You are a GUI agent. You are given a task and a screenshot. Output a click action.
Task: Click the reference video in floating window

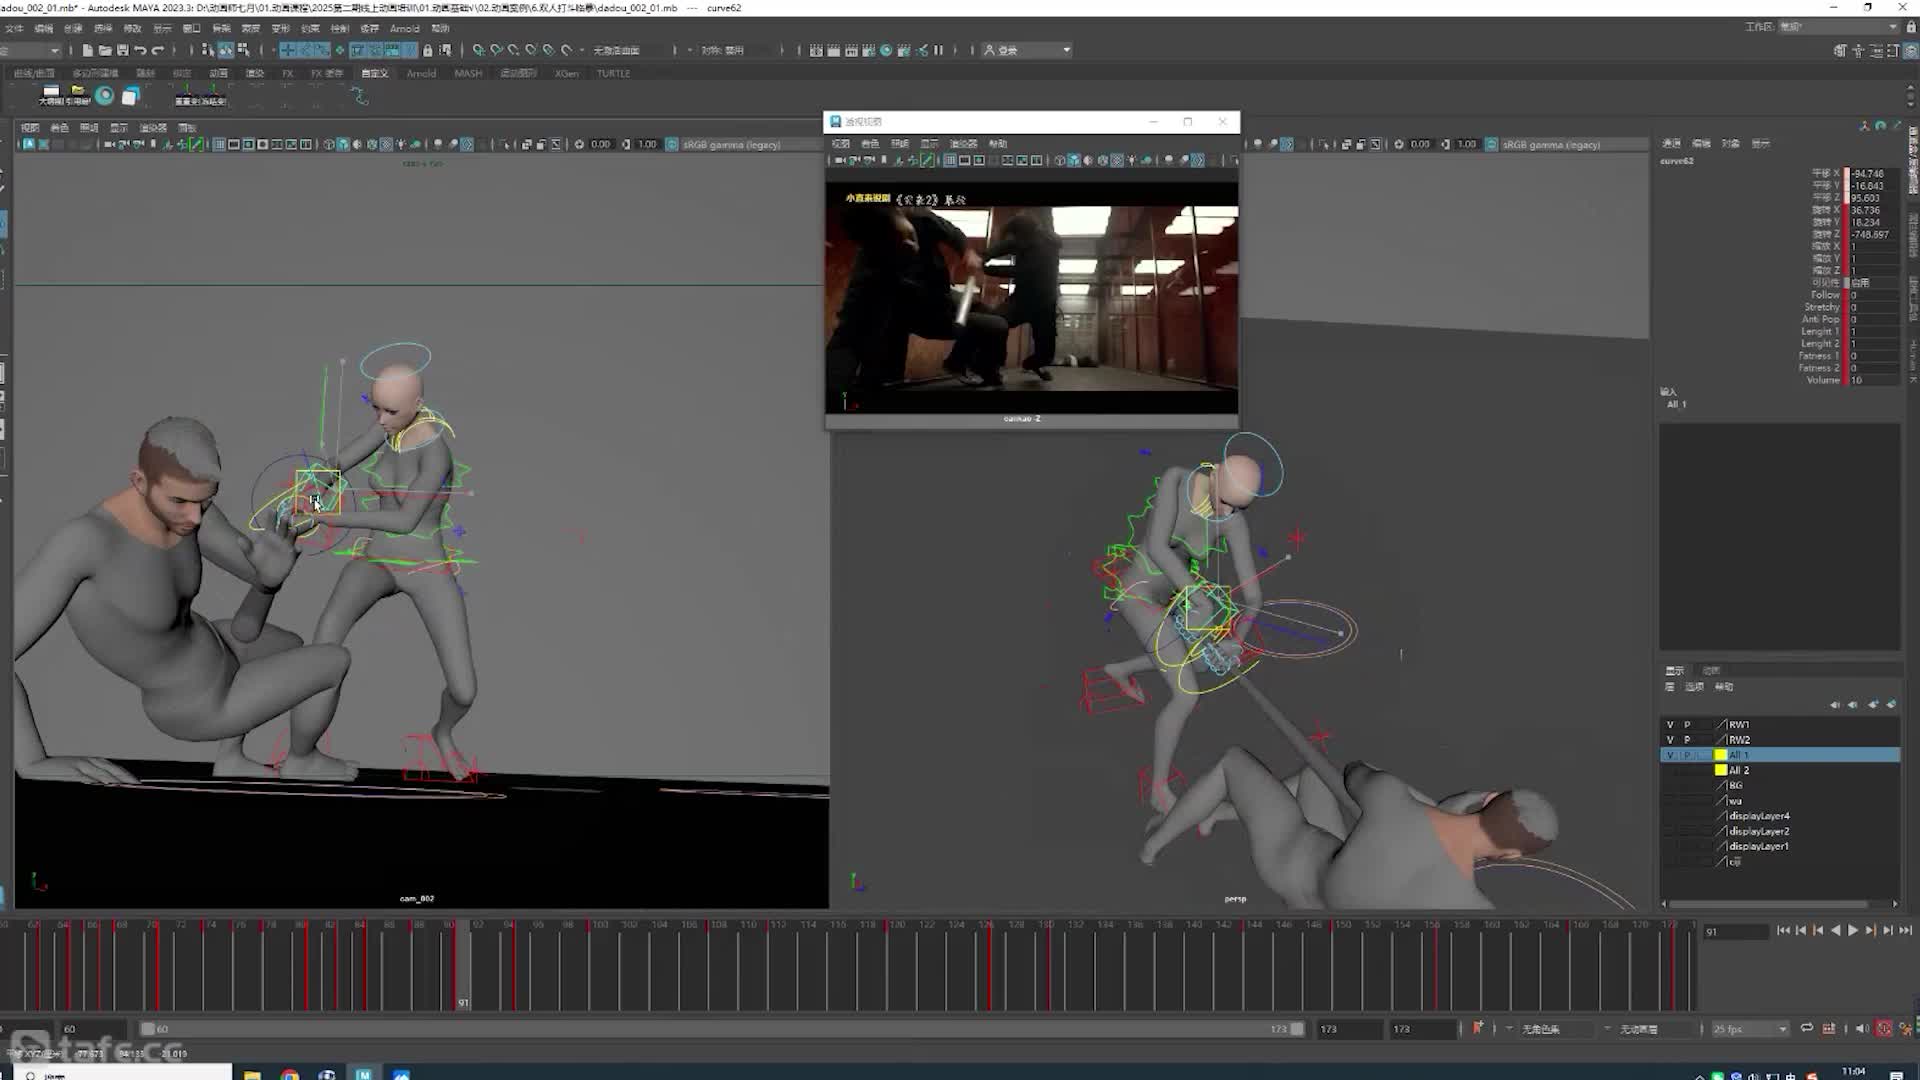[1031, 297]
